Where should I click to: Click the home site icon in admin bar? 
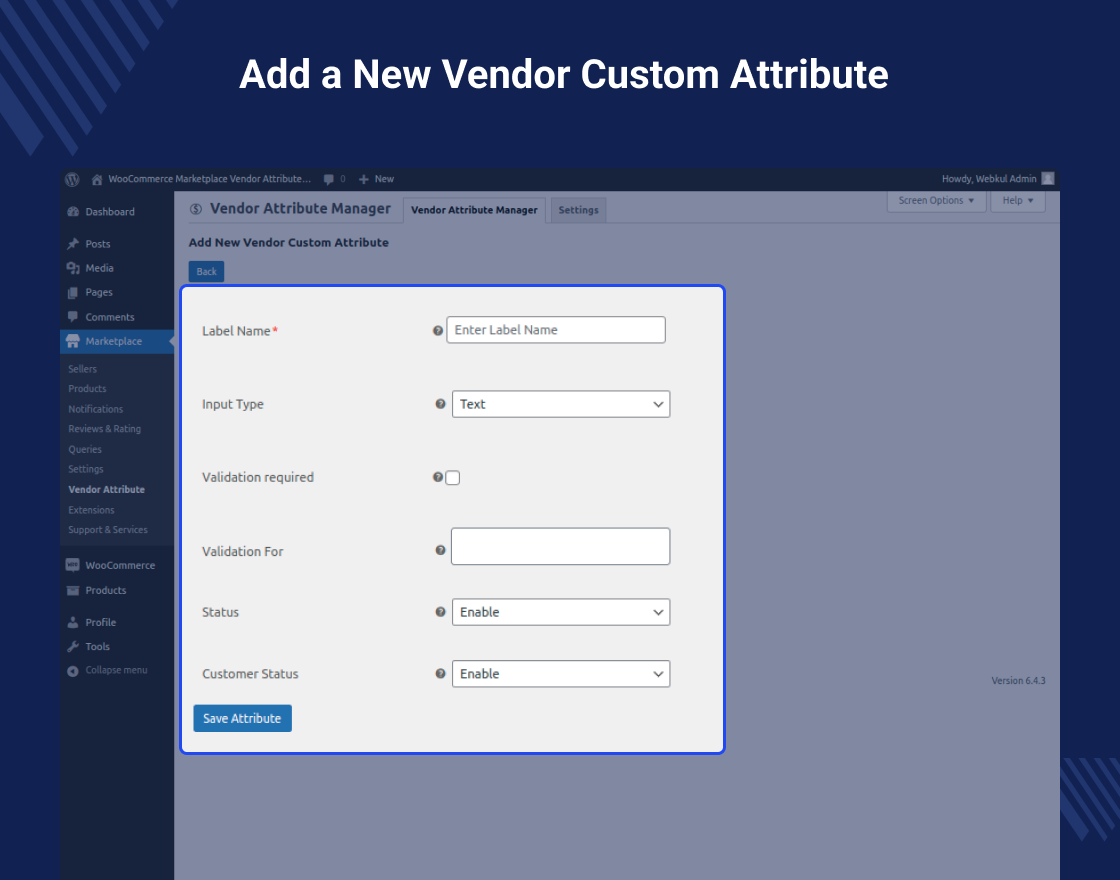96,179
